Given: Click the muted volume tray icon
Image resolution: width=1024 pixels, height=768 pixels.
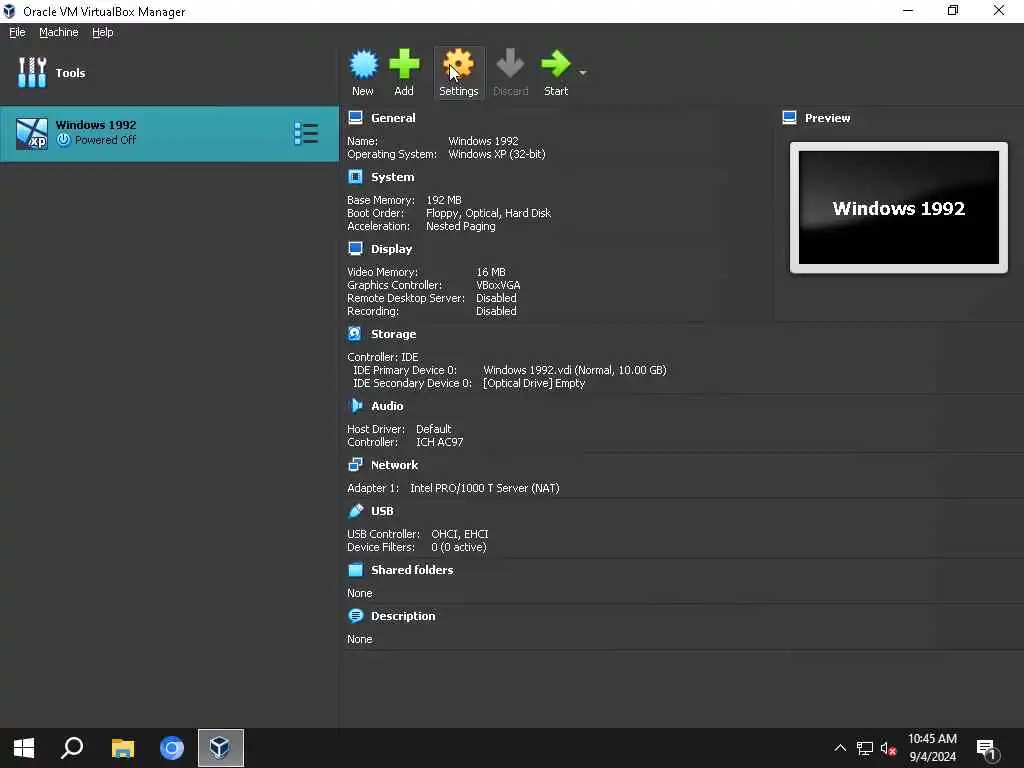Looking at the screenshot, I should coord(888,748).
